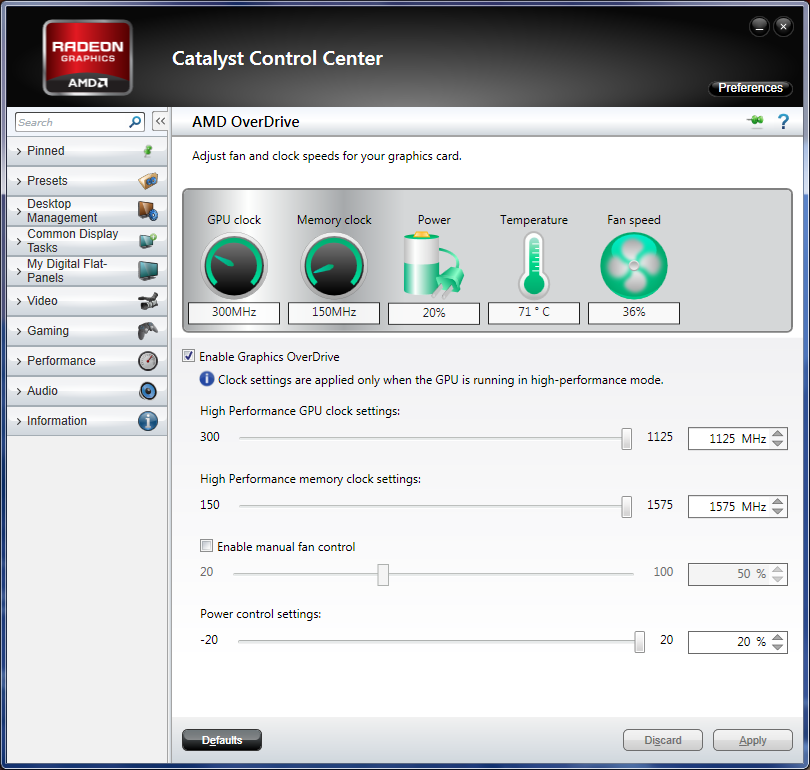
Task: Click the power control slider handle
Action: click(640, 641)
